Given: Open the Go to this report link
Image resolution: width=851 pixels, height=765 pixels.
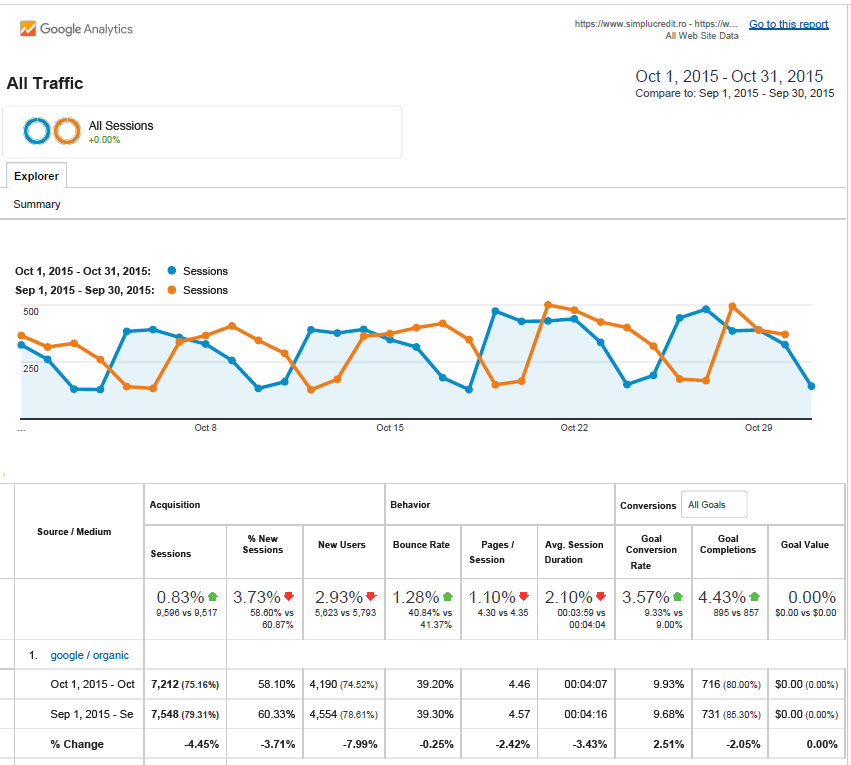Looking at the screenshot, I should point(788,23).
